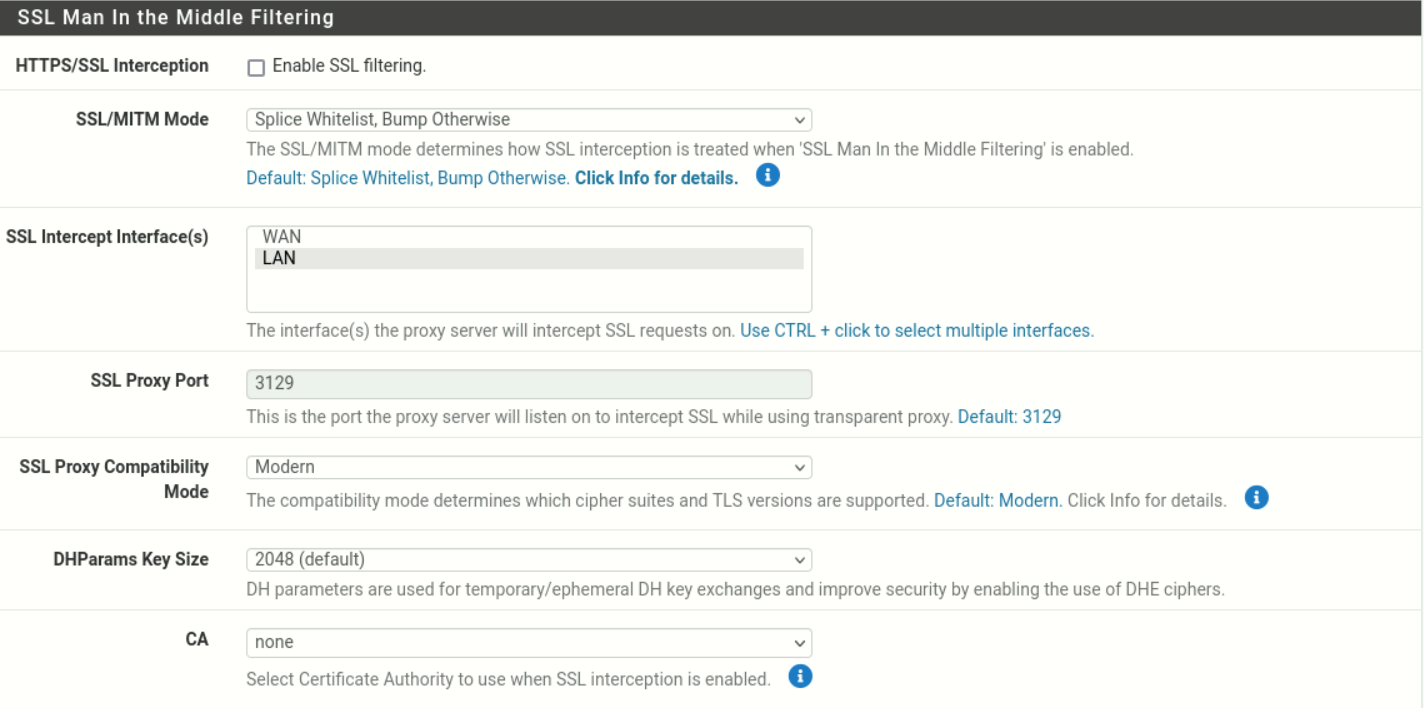Select WAN in SSL Intercept Interface list
Viewport: 1424px width, 708px height.
[282, 237]
